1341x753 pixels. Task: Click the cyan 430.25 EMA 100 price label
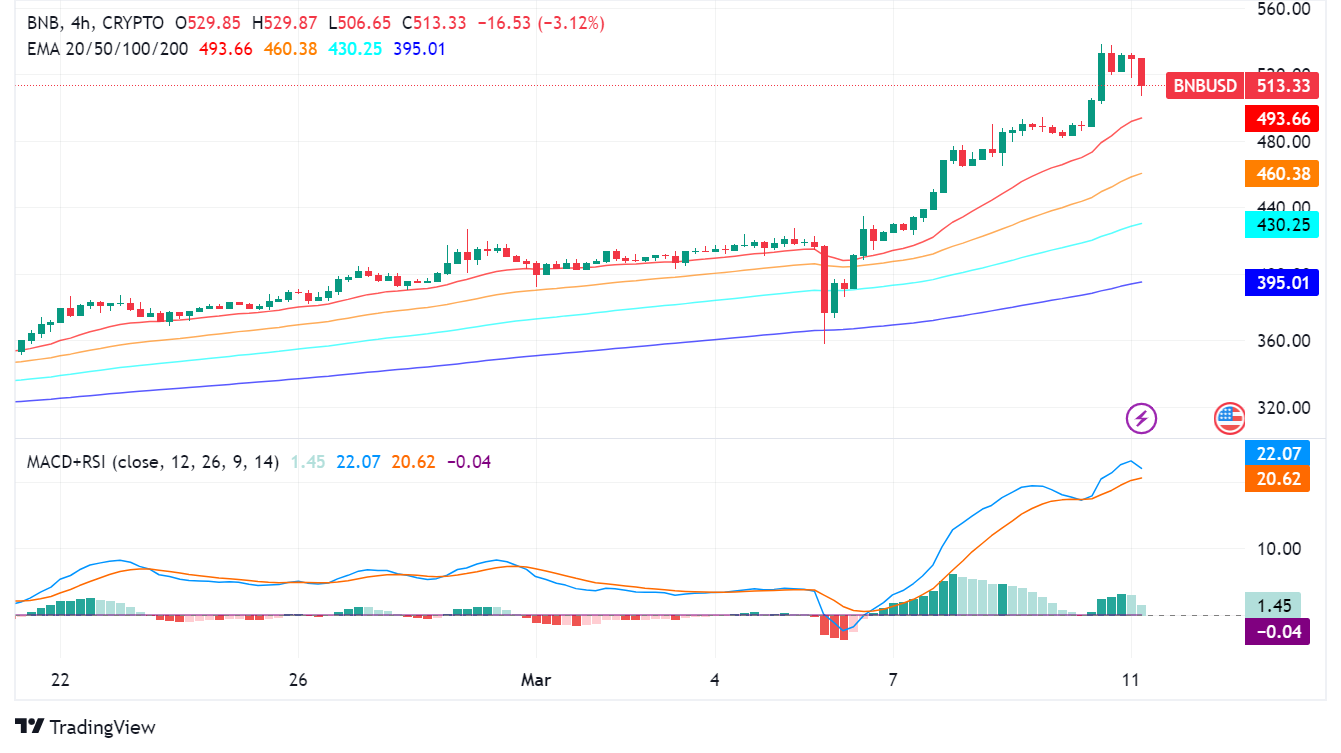[x=1282, y=225]
